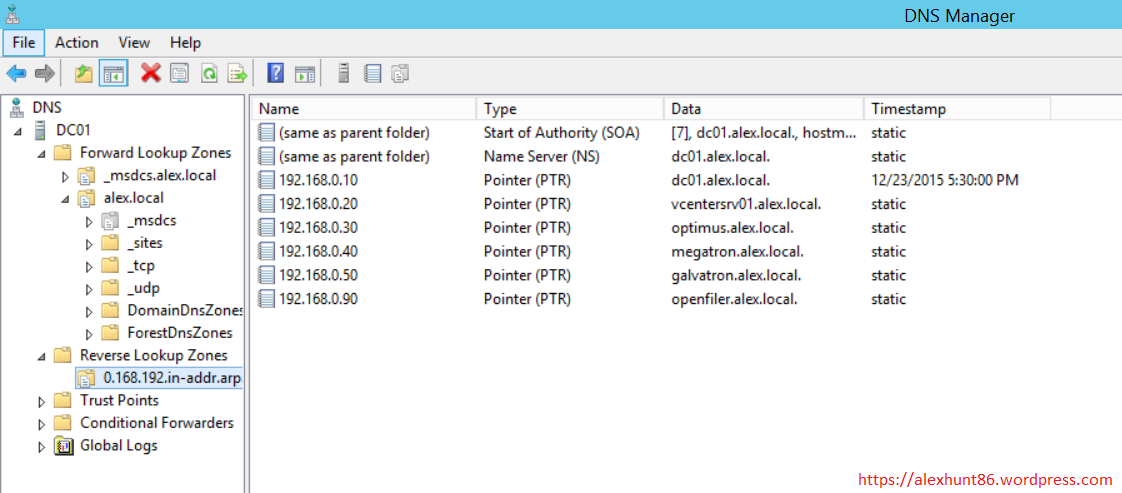Screen dimensions: 1122x493
Task: Expand the _msdcs.alex.local zone
Action: (66, 176)
